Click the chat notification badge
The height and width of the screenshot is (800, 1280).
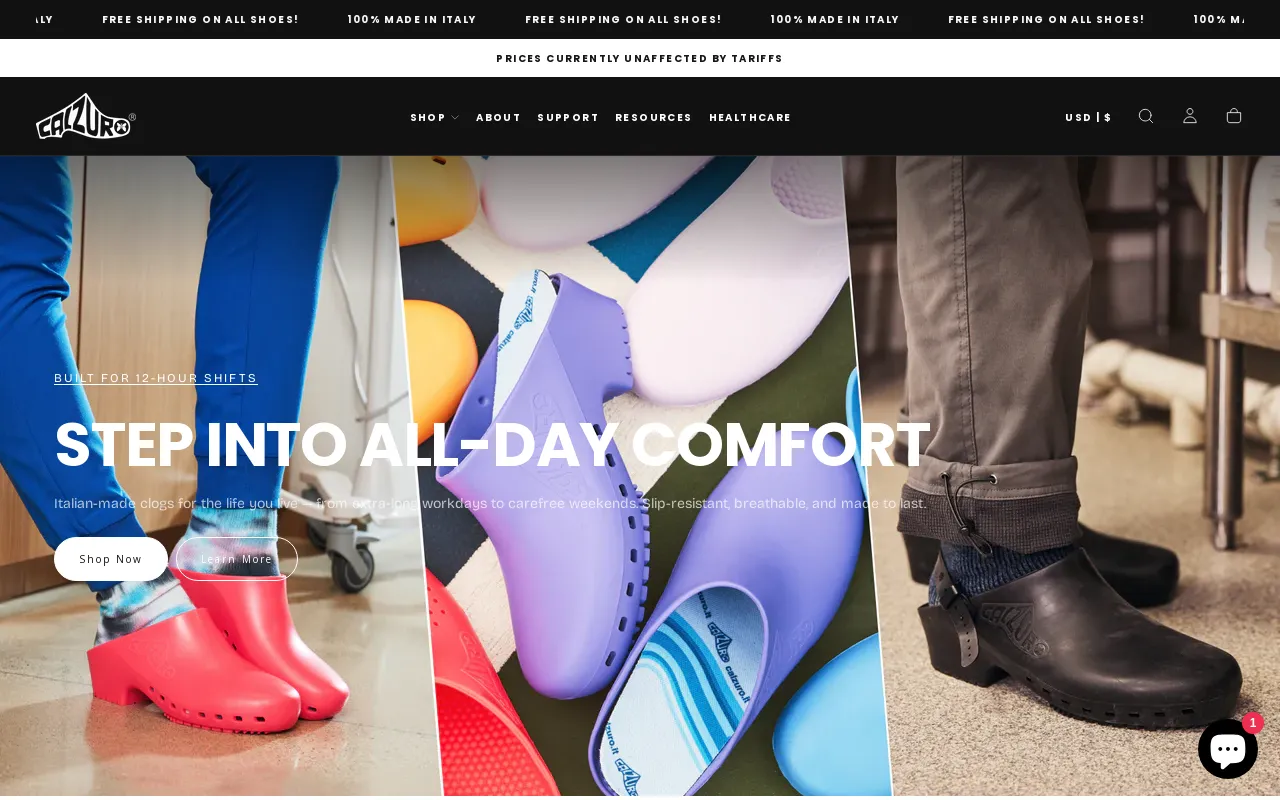(x=1252, y=723)
